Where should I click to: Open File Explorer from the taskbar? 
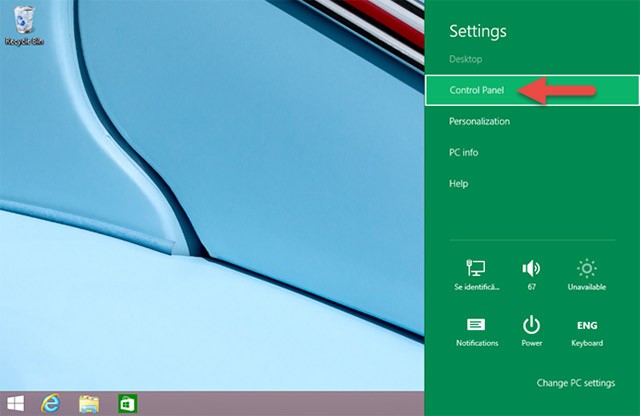point(89,403)
